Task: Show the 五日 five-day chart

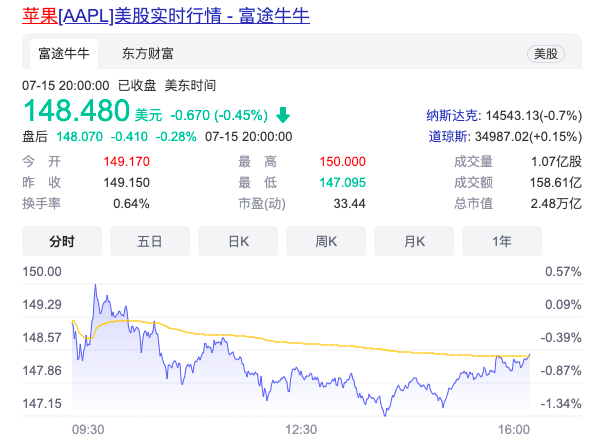Action: [x=150, y=241]
